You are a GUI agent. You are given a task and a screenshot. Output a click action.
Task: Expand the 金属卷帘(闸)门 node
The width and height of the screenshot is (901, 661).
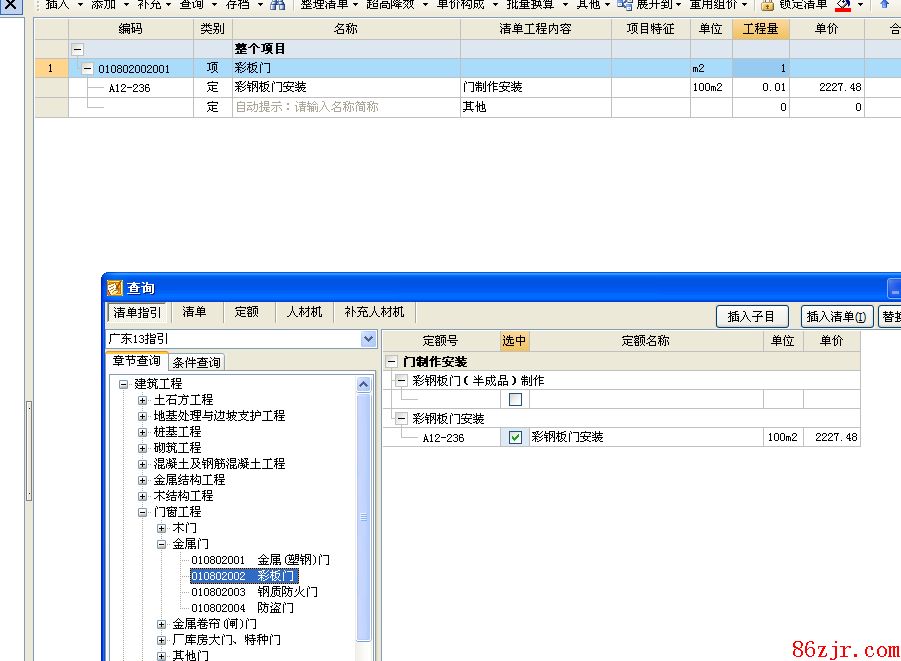[x=162, y=624]
